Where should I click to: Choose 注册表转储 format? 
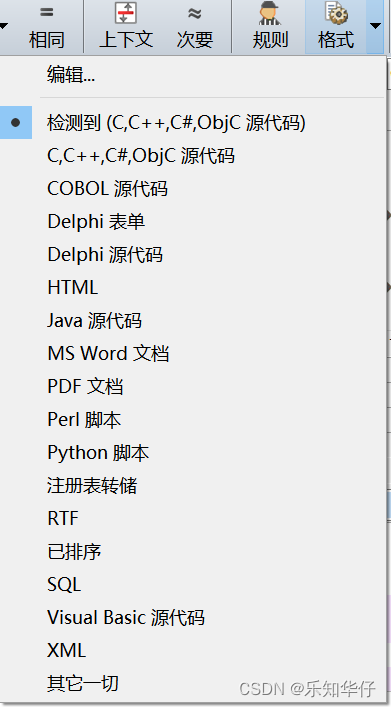[x=92, y=486]
